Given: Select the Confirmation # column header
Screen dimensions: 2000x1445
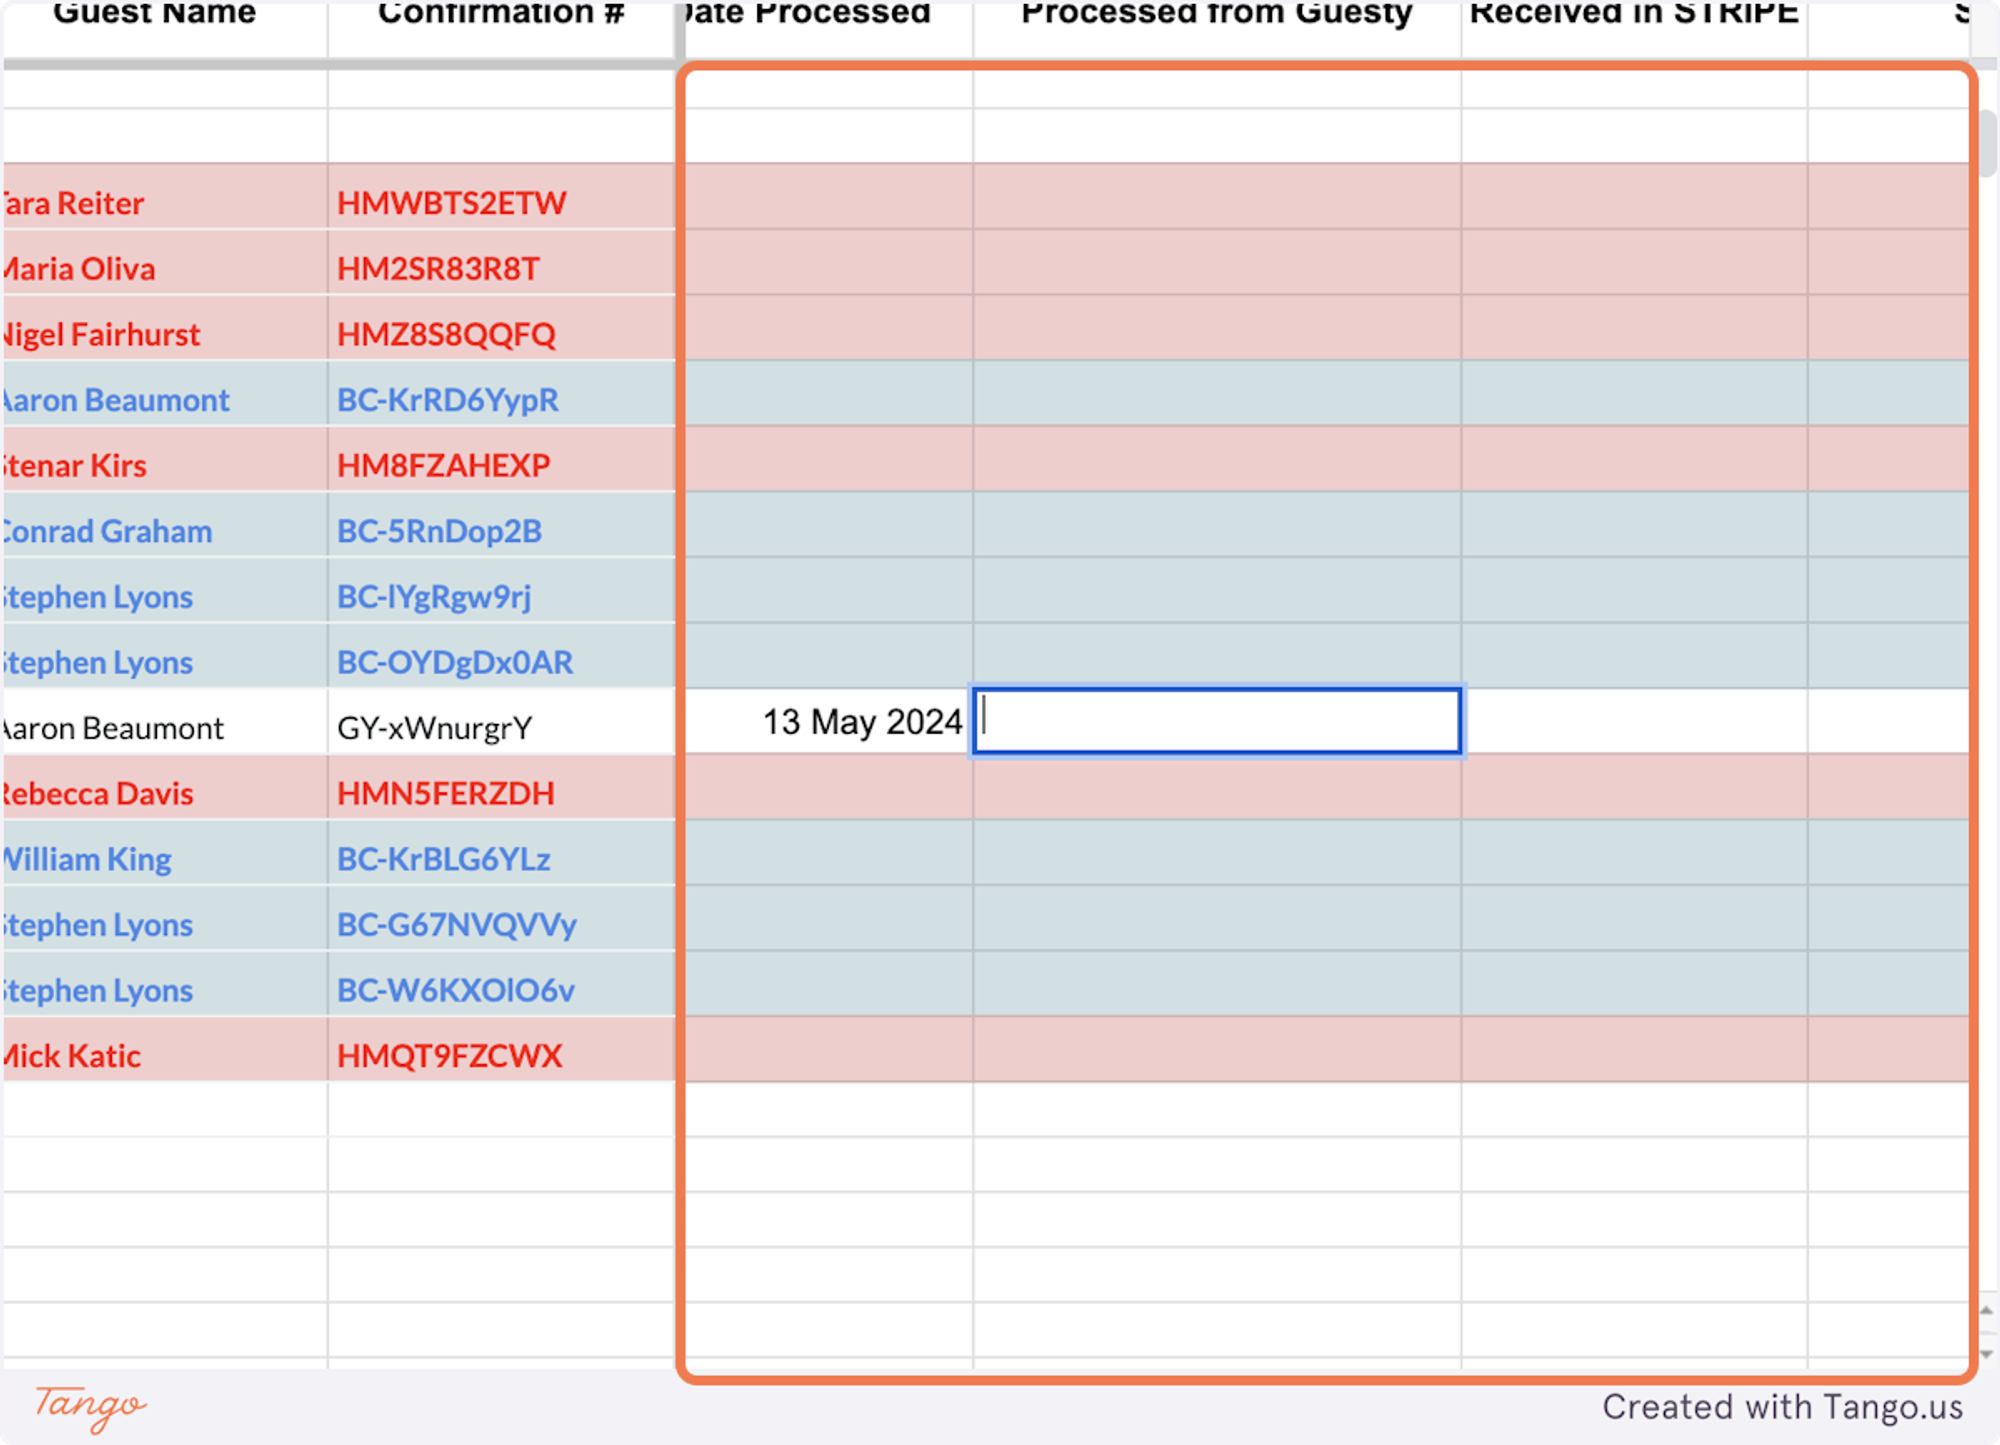Looking at the screenshot, I should [501, 15].
